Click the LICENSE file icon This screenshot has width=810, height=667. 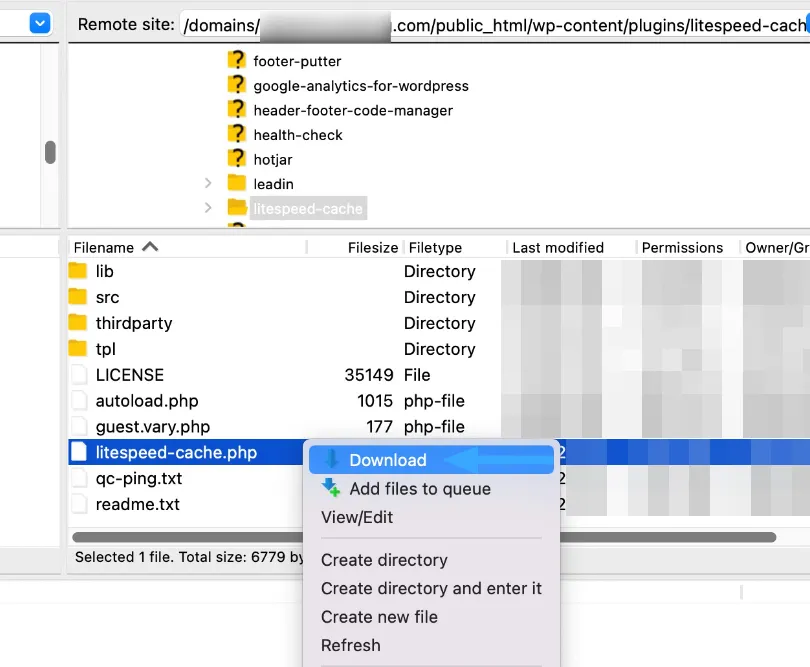(x=79, y=375)
